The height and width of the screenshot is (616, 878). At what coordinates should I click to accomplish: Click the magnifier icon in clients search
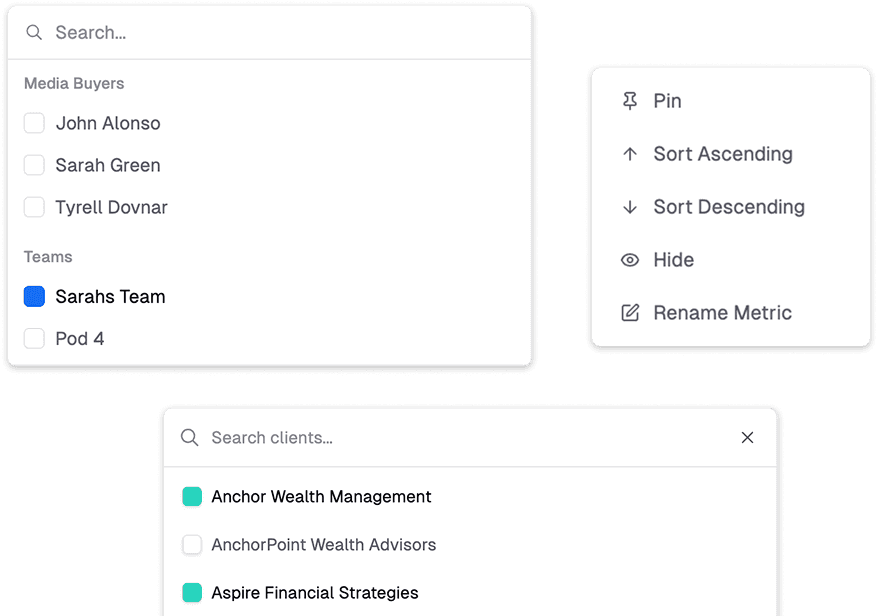pos(189,438)
